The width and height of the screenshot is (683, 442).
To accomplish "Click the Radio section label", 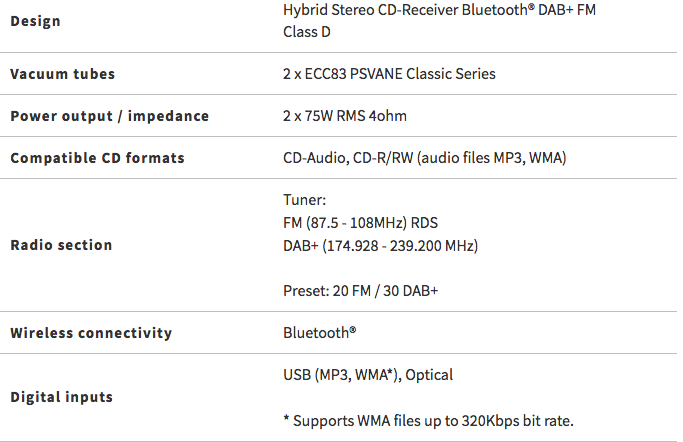I will point(61,245).
